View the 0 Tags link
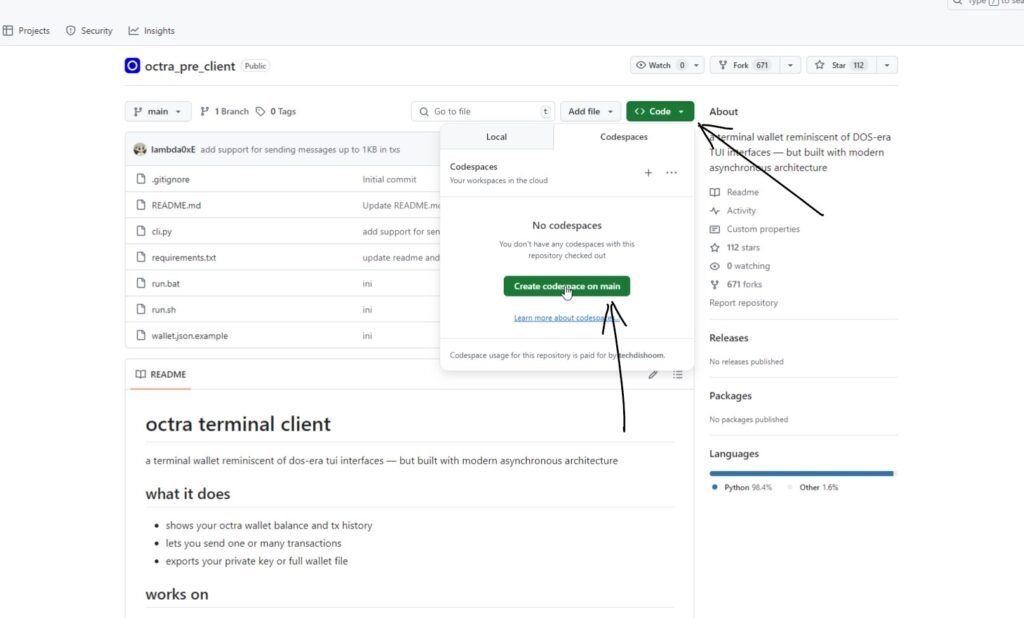This screenshot has height=618, width=1024. point(276,112)
